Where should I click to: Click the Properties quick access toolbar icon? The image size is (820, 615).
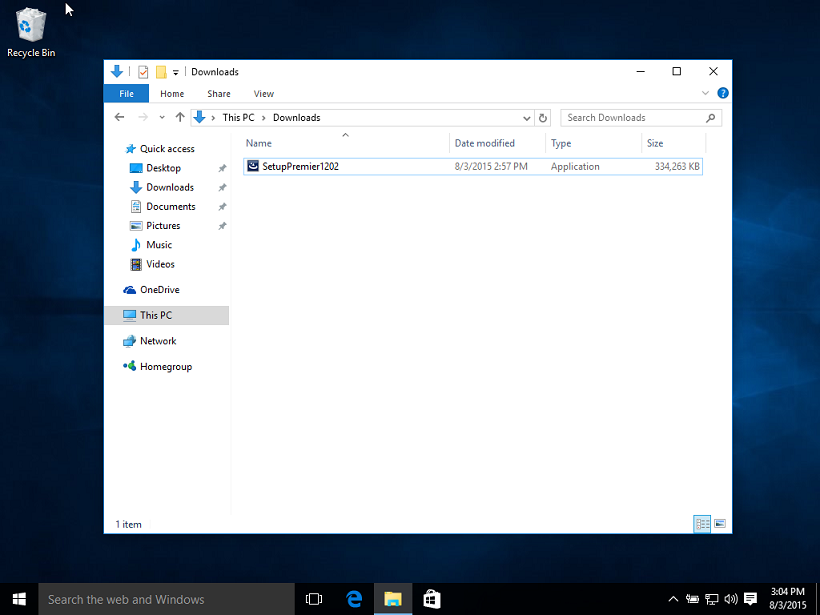click(143, 72)
